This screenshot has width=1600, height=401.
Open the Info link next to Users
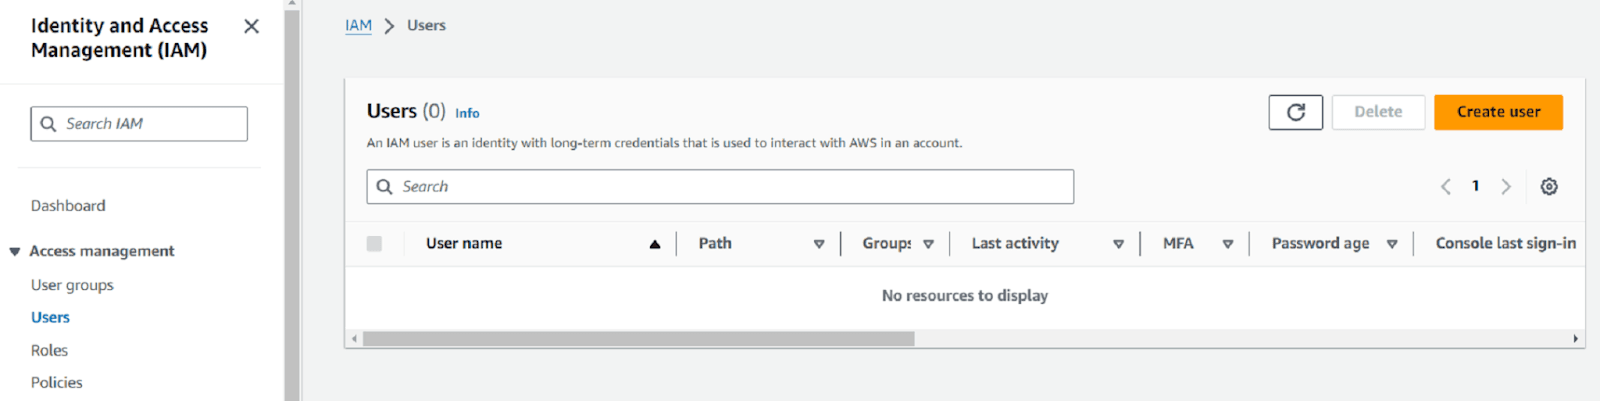[467, 114]
